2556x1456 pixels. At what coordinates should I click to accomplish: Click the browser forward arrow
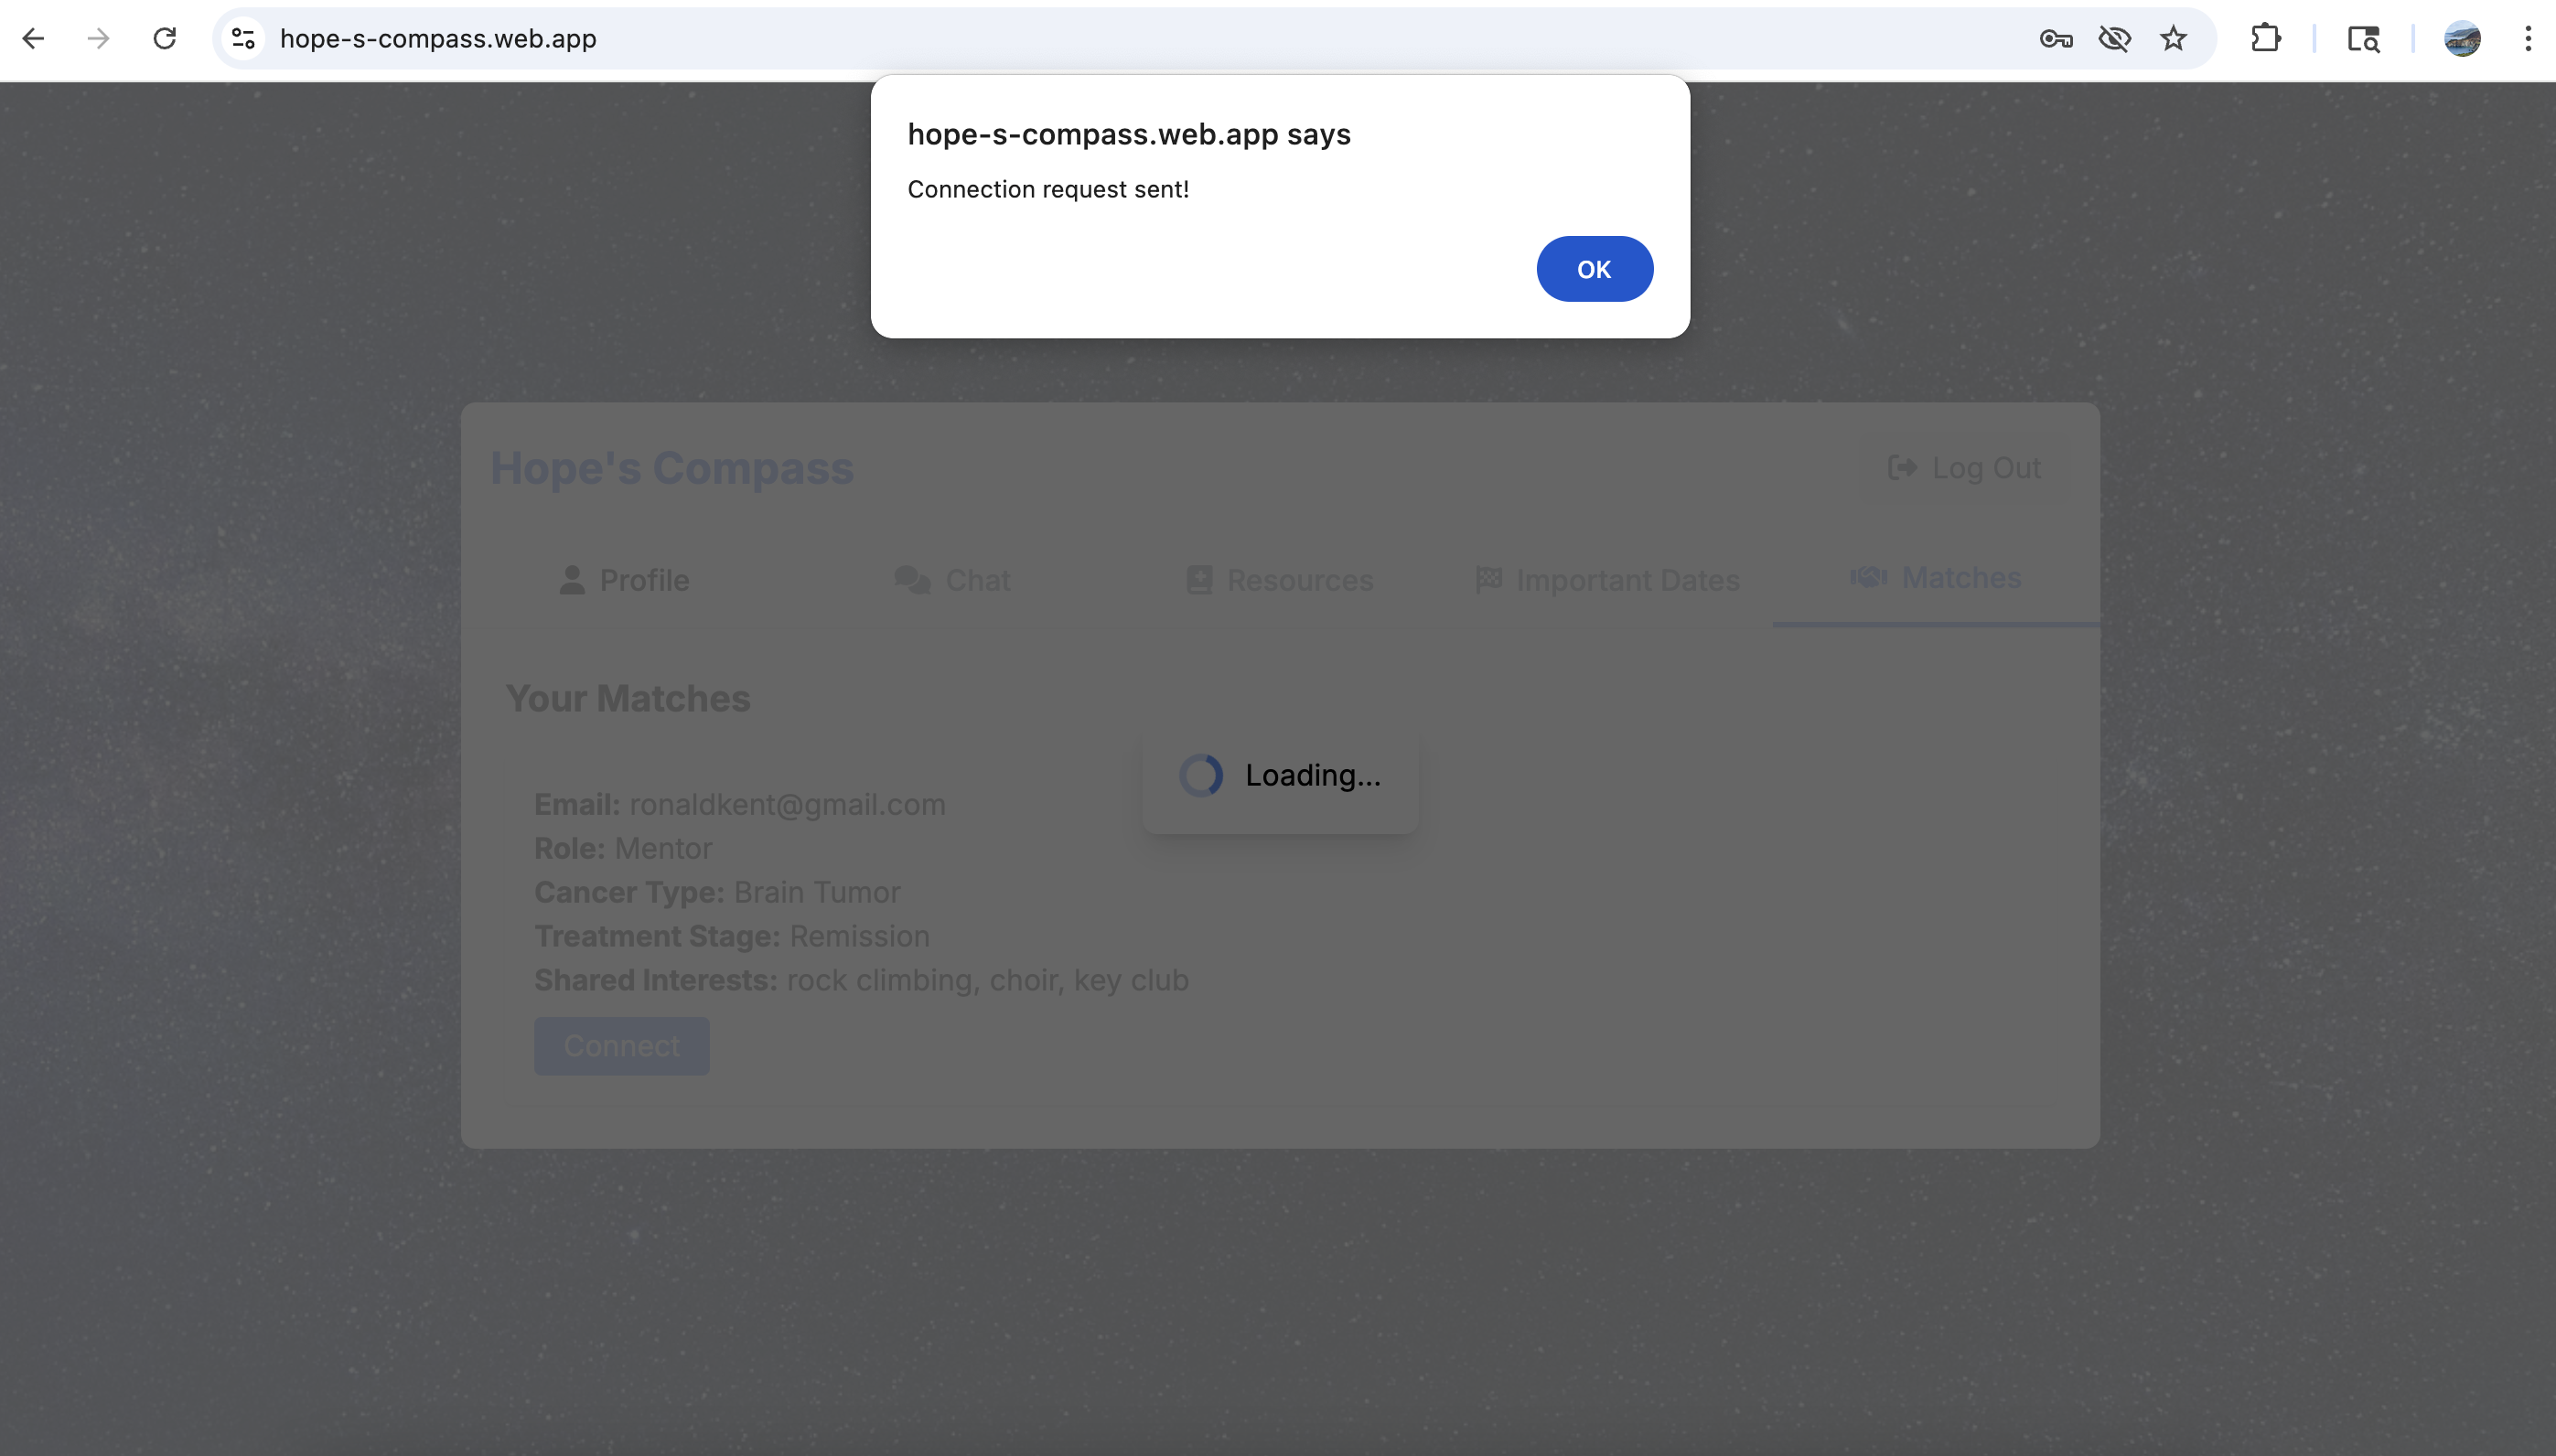[x=98, y=39]
